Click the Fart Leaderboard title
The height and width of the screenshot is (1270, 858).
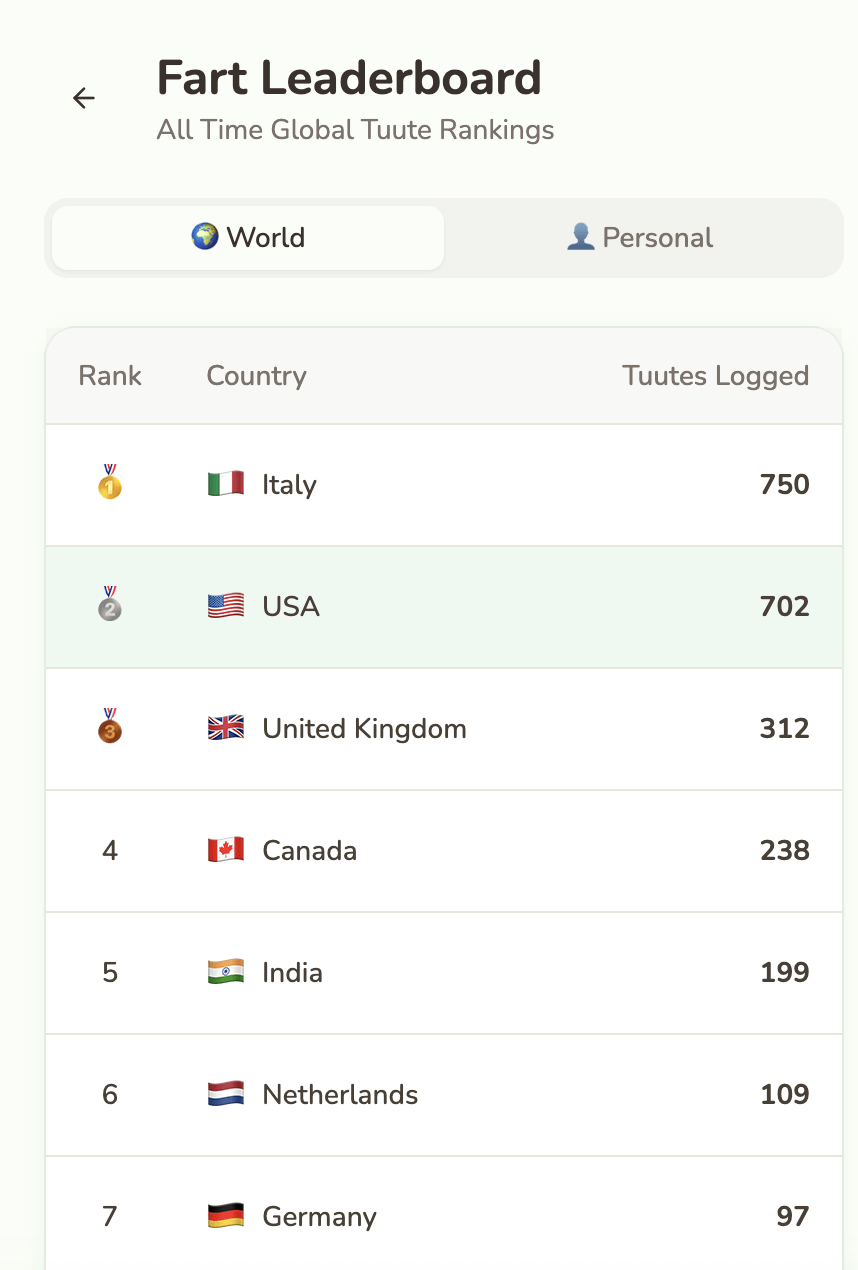point(349,78)
